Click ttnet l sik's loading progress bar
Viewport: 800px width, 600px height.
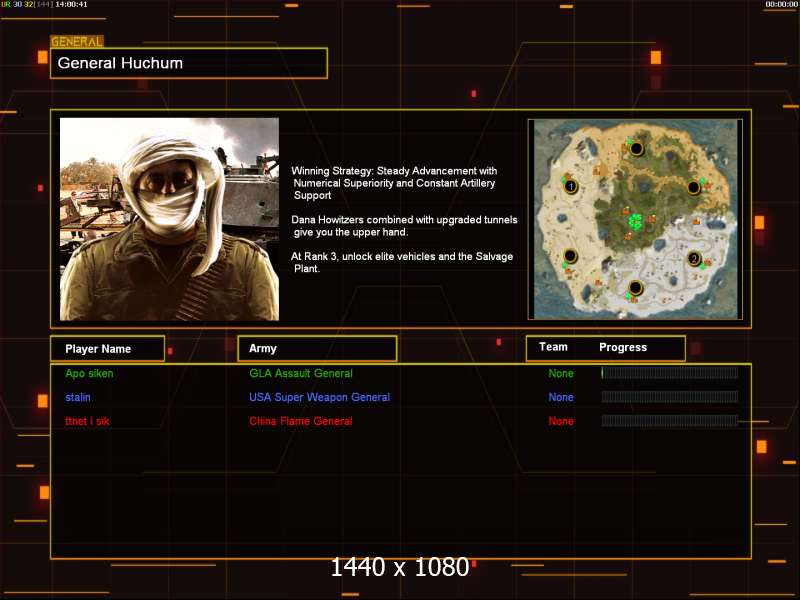[669, 421]
